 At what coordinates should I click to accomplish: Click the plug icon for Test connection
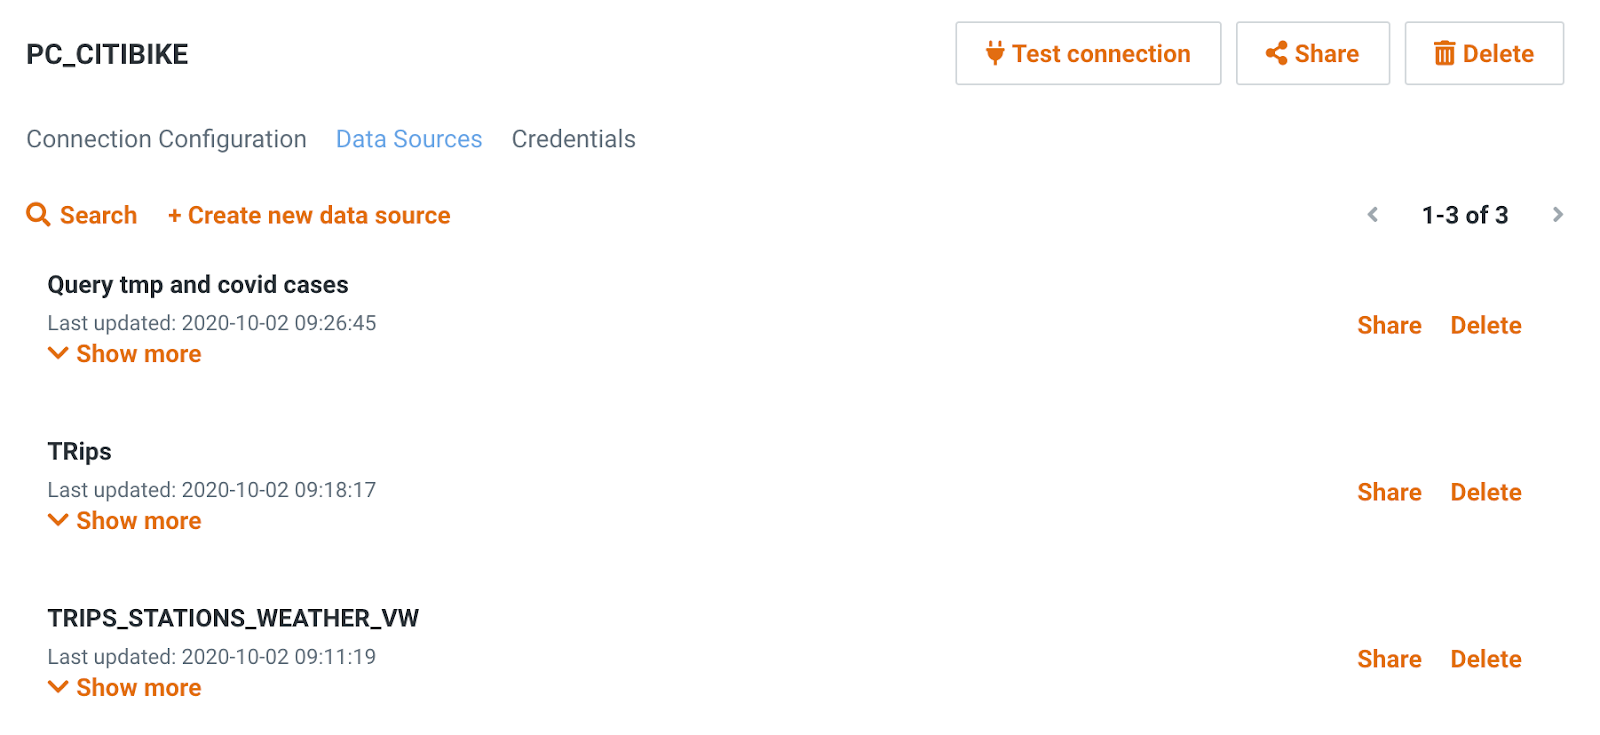(994, 53)
